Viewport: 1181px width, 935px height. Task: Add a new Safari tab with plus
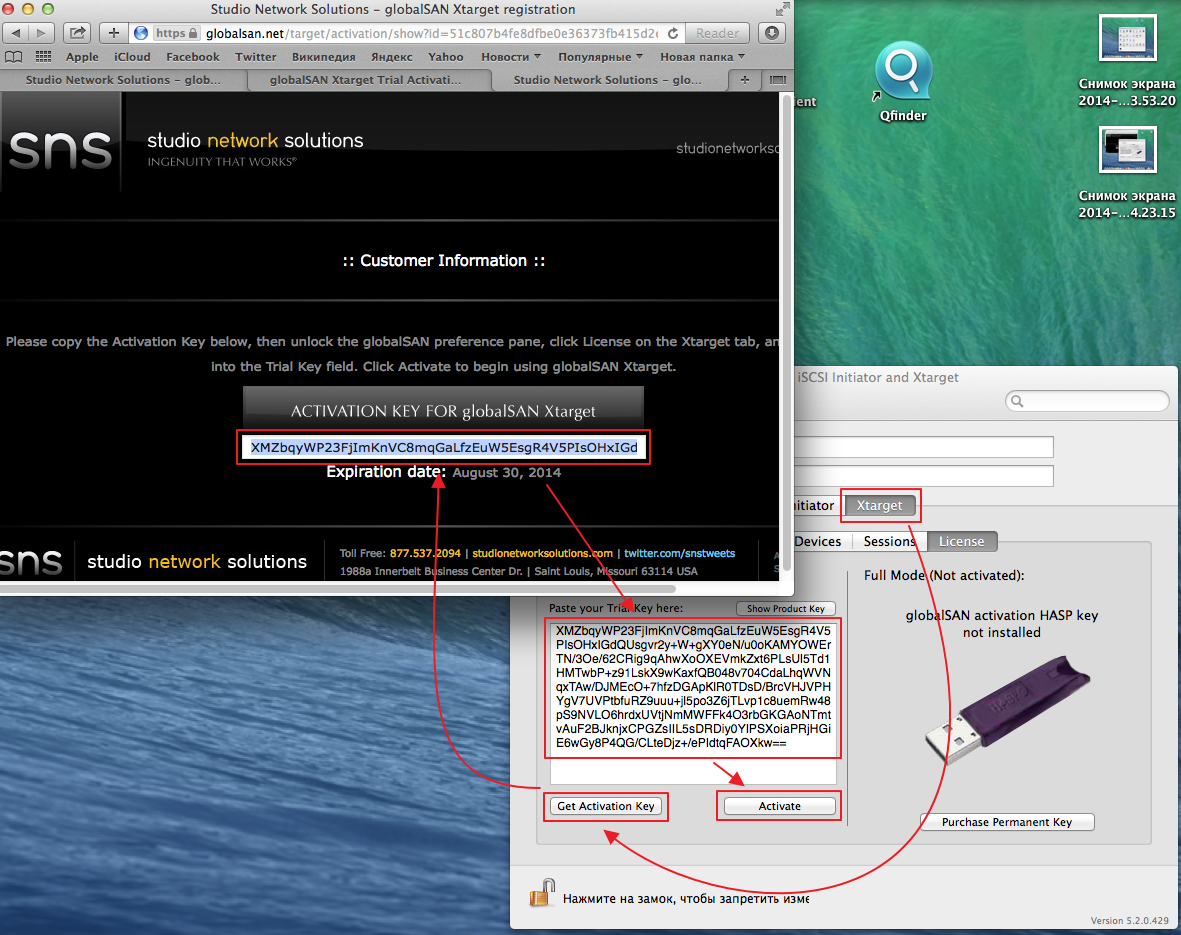(745, 80)
